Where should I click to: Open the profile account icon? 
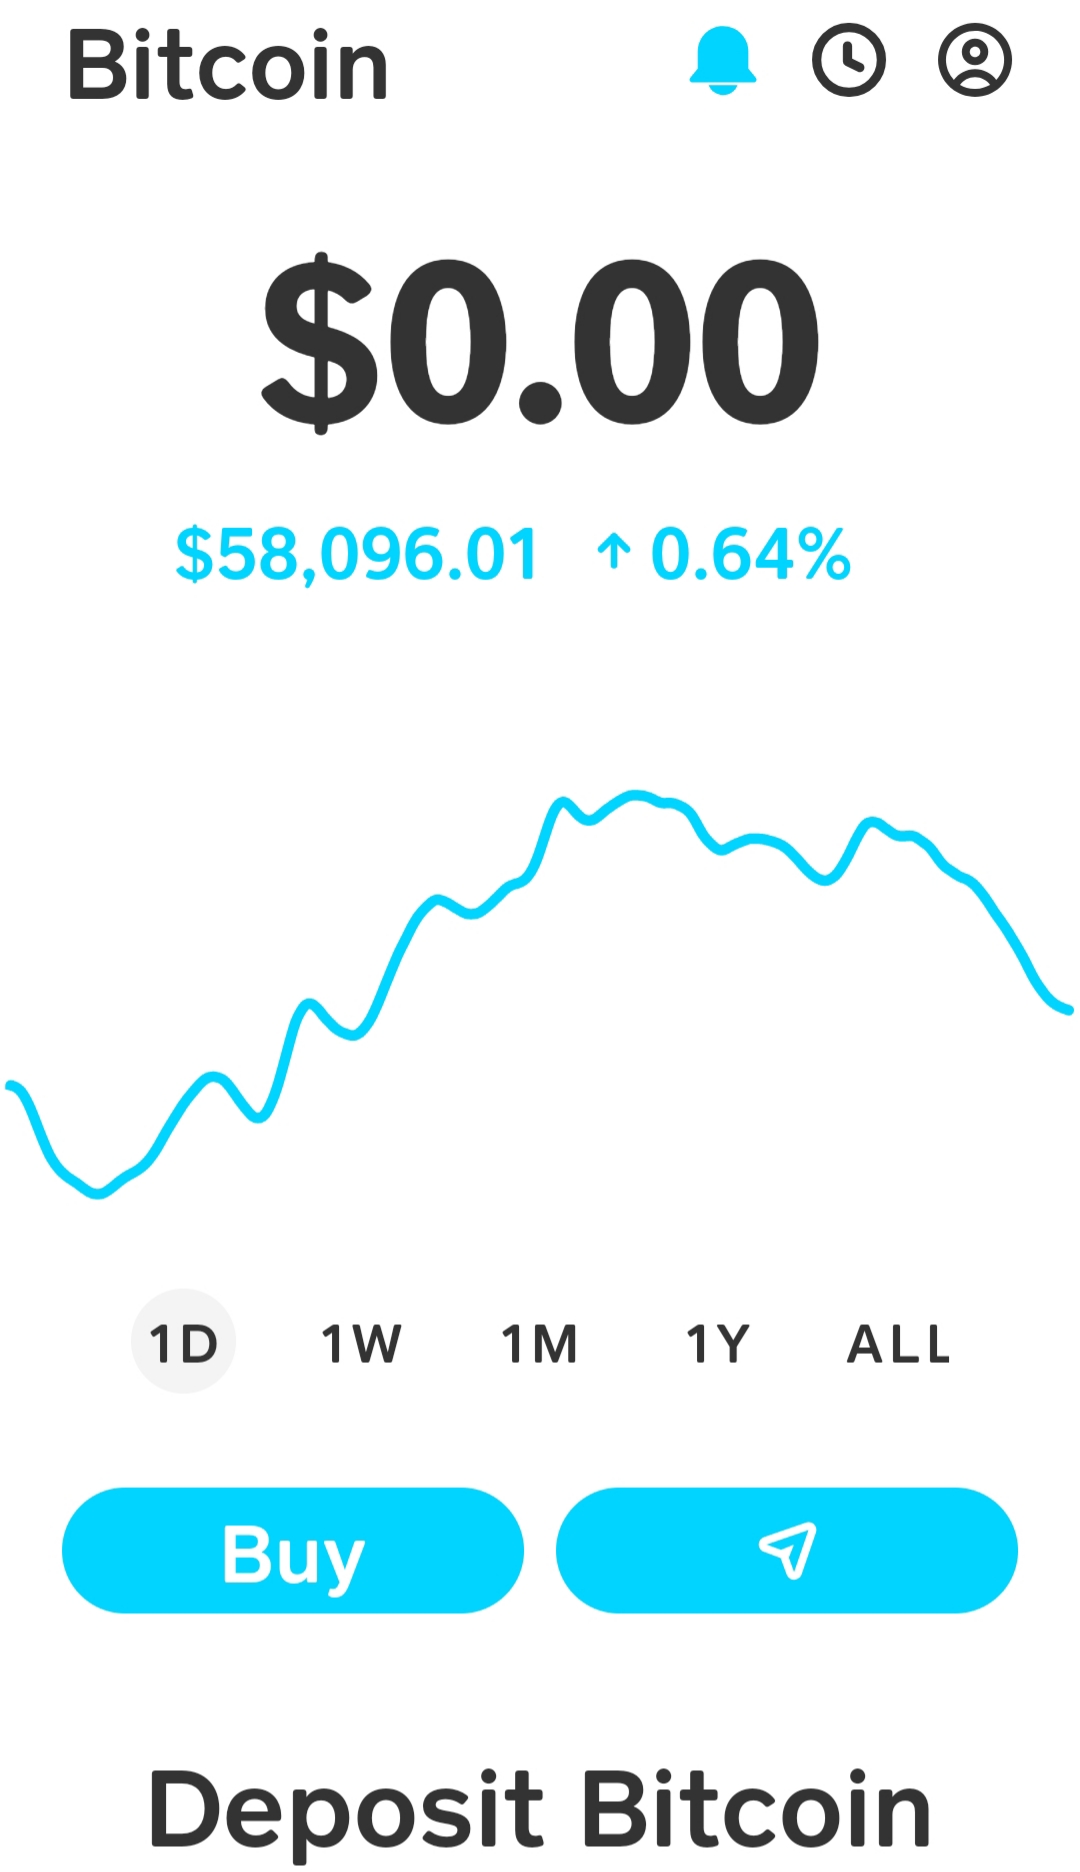(x=974, y=61)
